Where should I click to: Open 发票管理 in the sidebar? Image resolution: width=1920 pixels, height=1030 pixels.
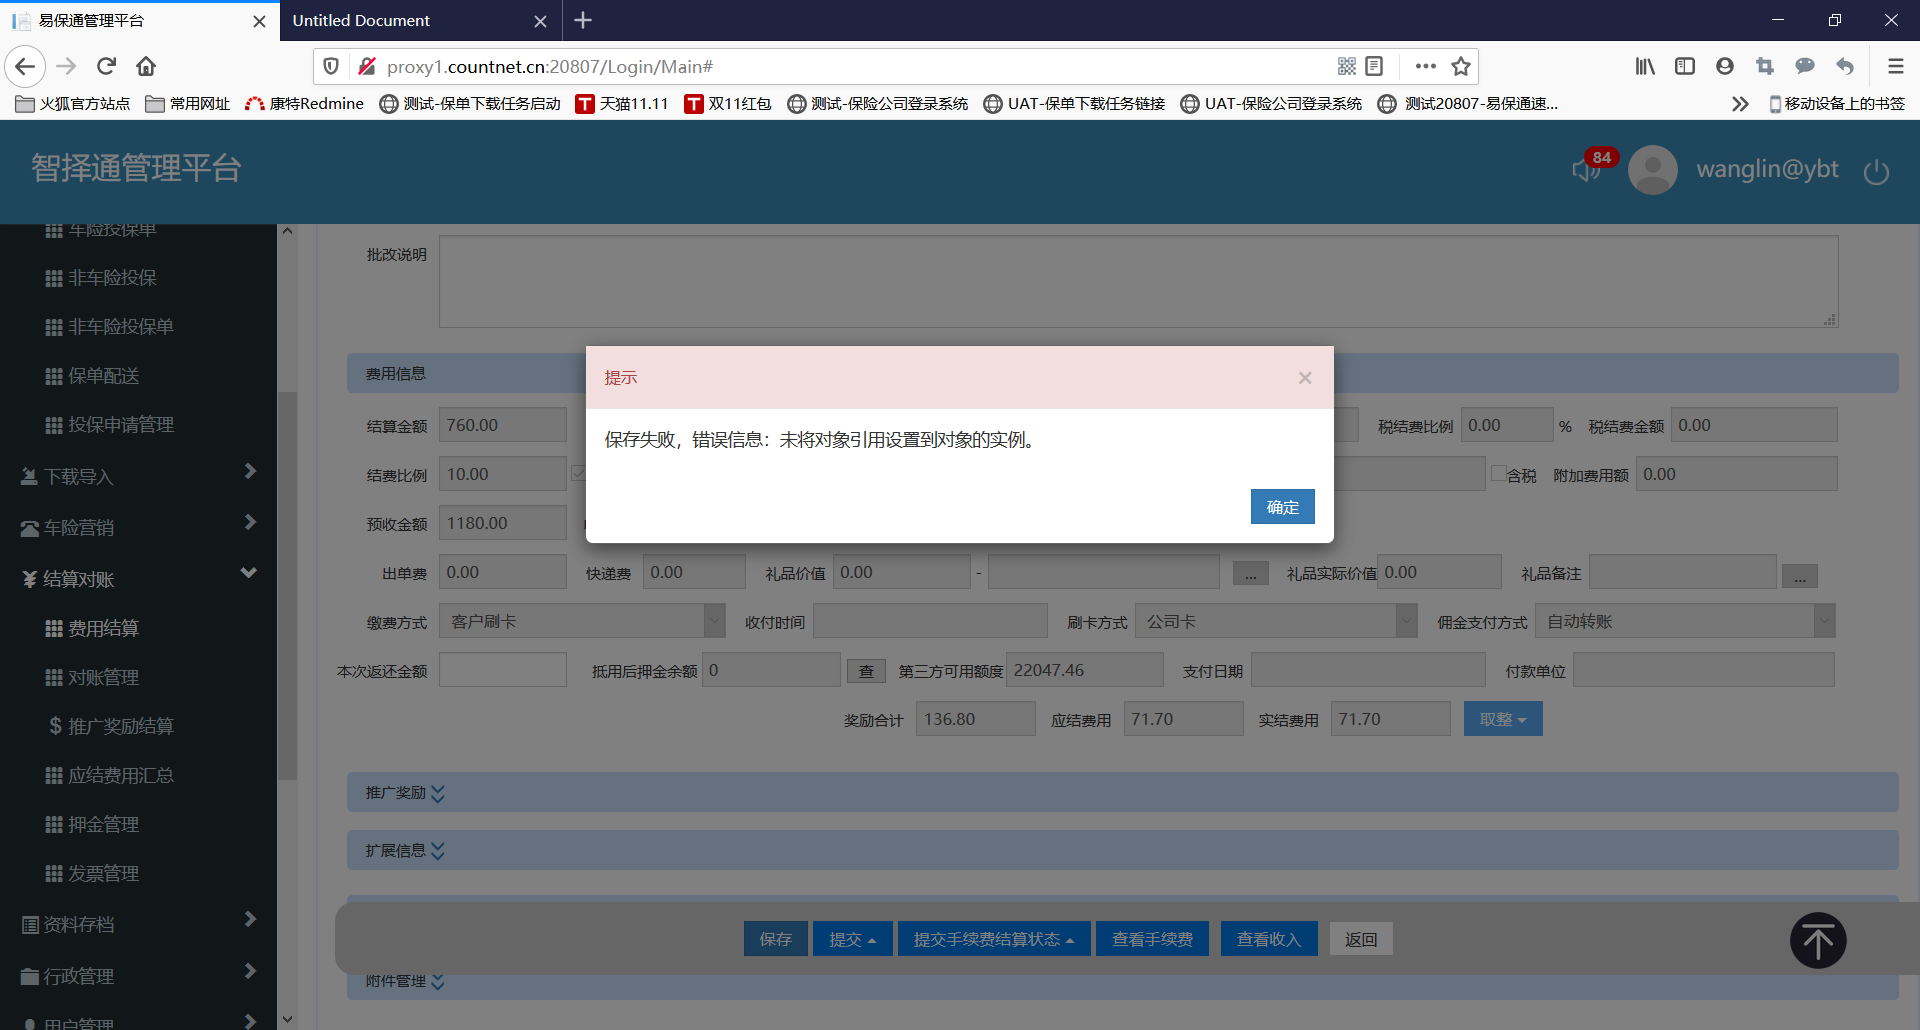pyautogui.click(x=104, y=873)
